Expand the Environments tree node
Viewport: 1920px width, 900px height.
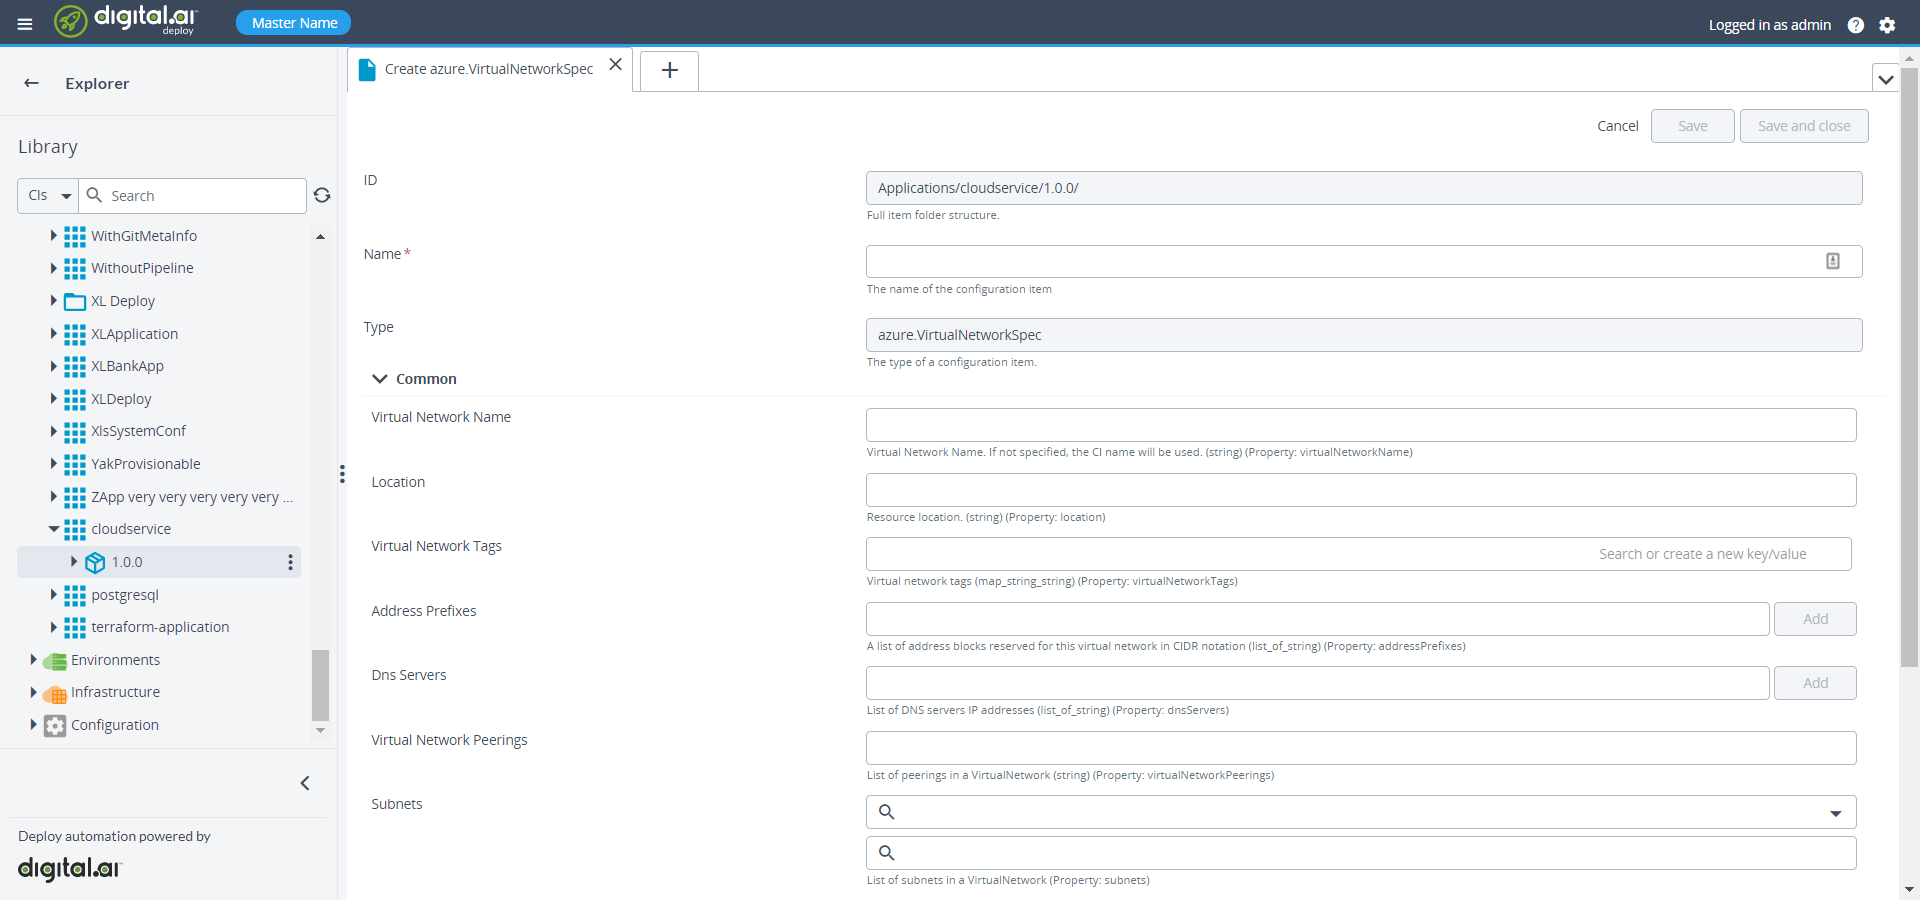point(33,660)
